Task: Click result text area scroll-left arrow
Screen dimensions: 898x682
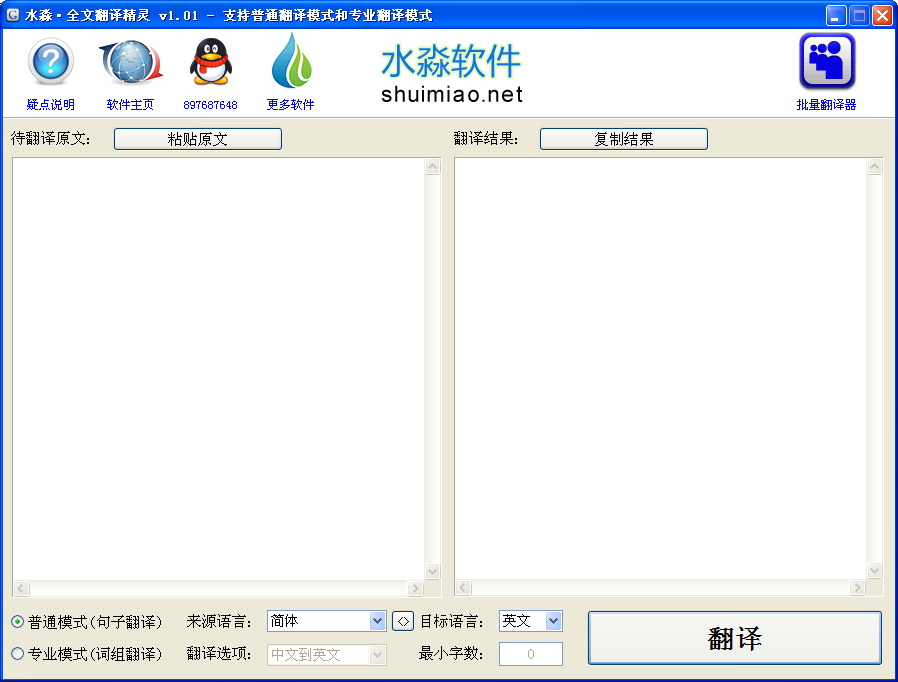Action: (x=463, y=588)
